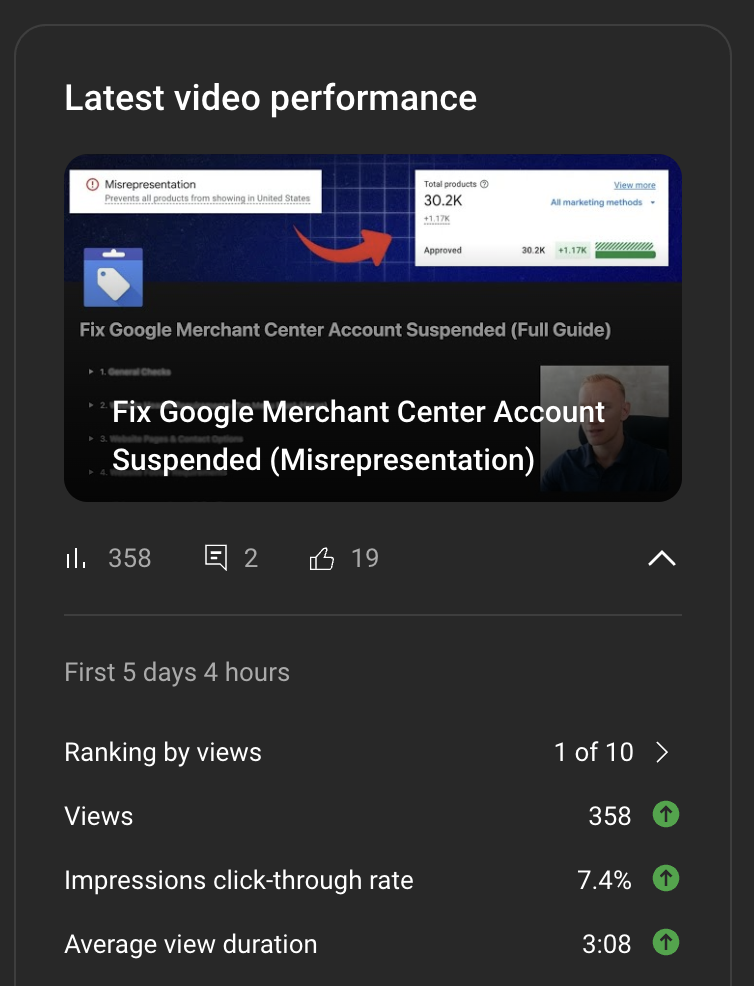
Task: Click the blue price tag icon in thumbnail
Action: tap(113, 278)
